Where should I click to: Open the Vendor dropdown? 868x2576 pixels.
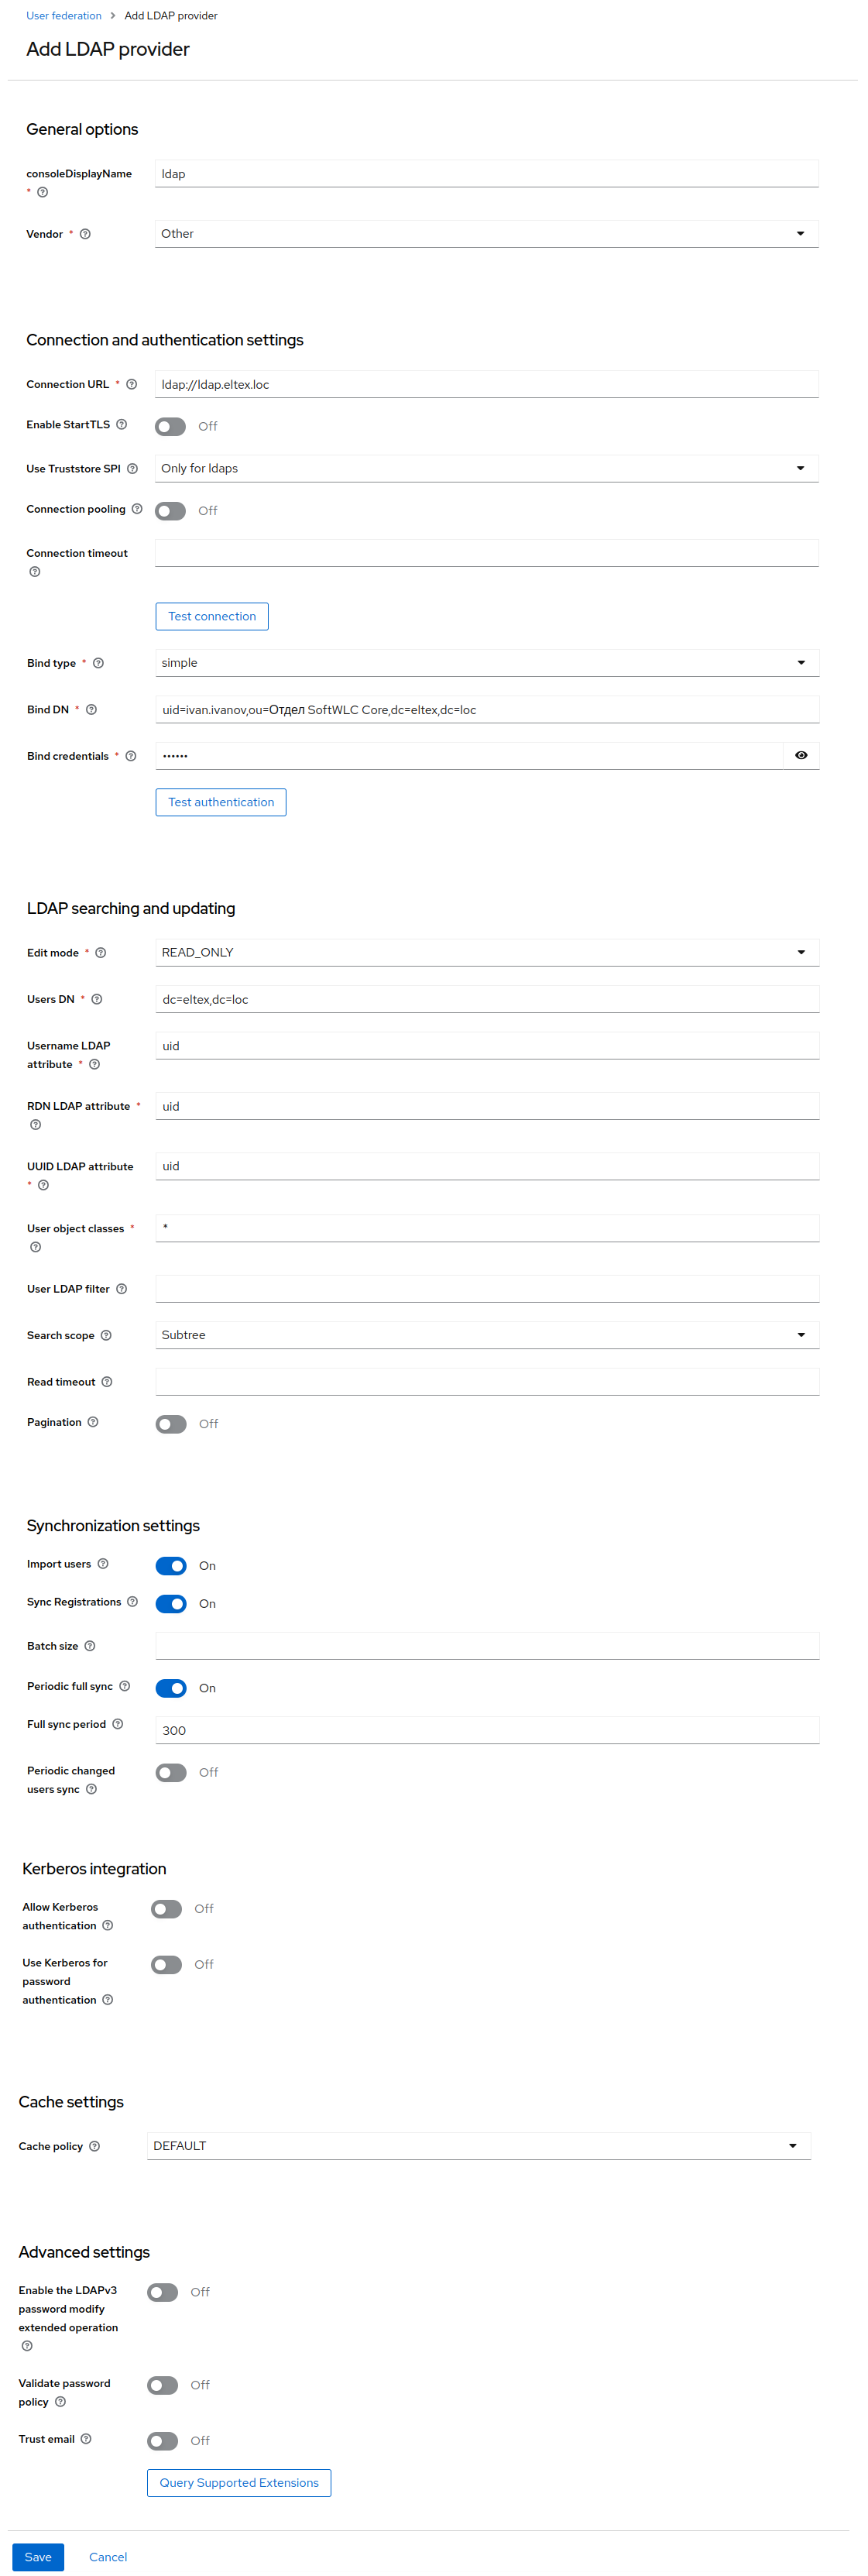point(486,234)
